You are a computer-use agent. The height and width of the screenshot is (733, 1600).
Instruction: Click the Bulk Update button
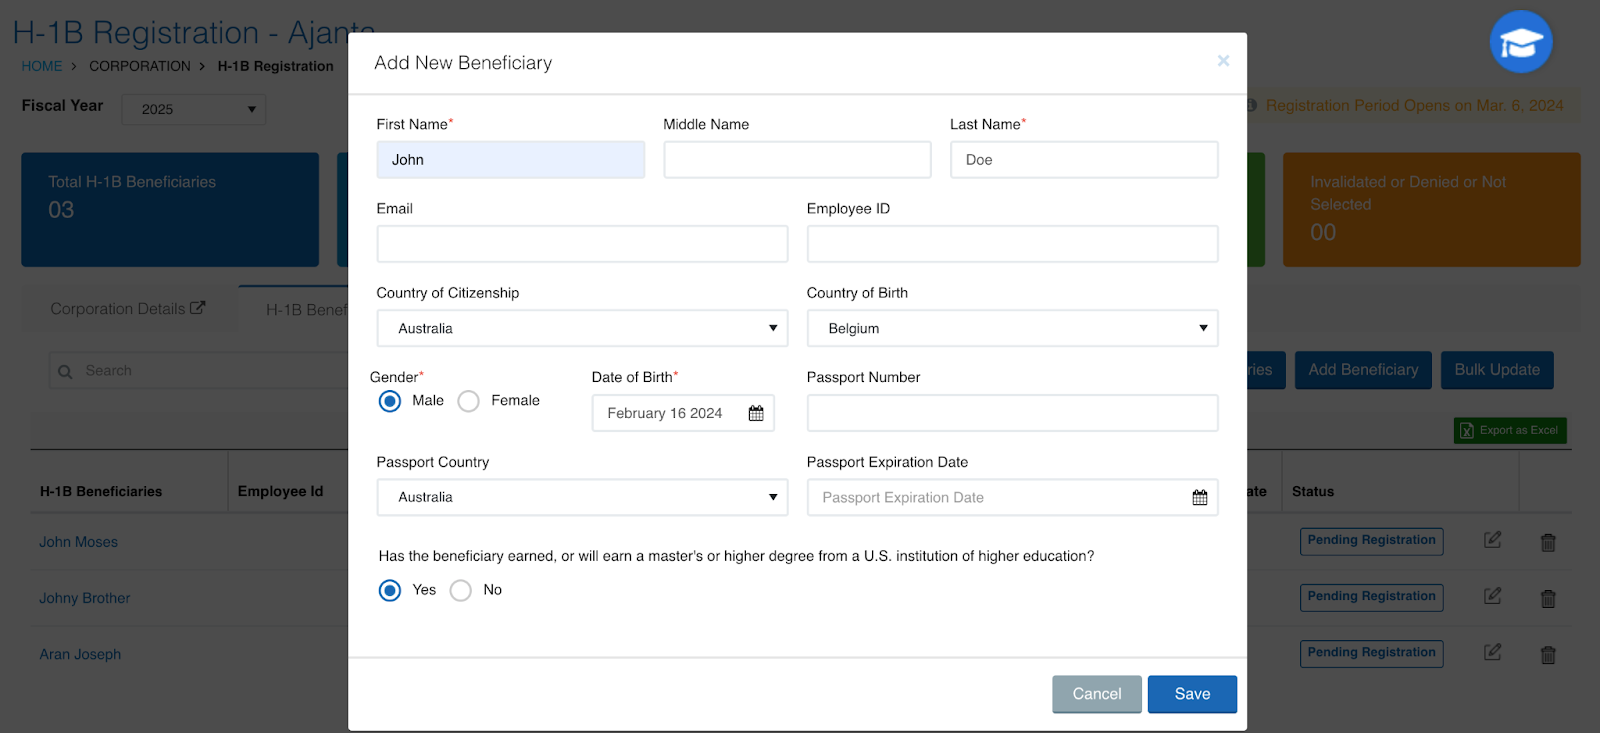click(x=1497, y=370)
